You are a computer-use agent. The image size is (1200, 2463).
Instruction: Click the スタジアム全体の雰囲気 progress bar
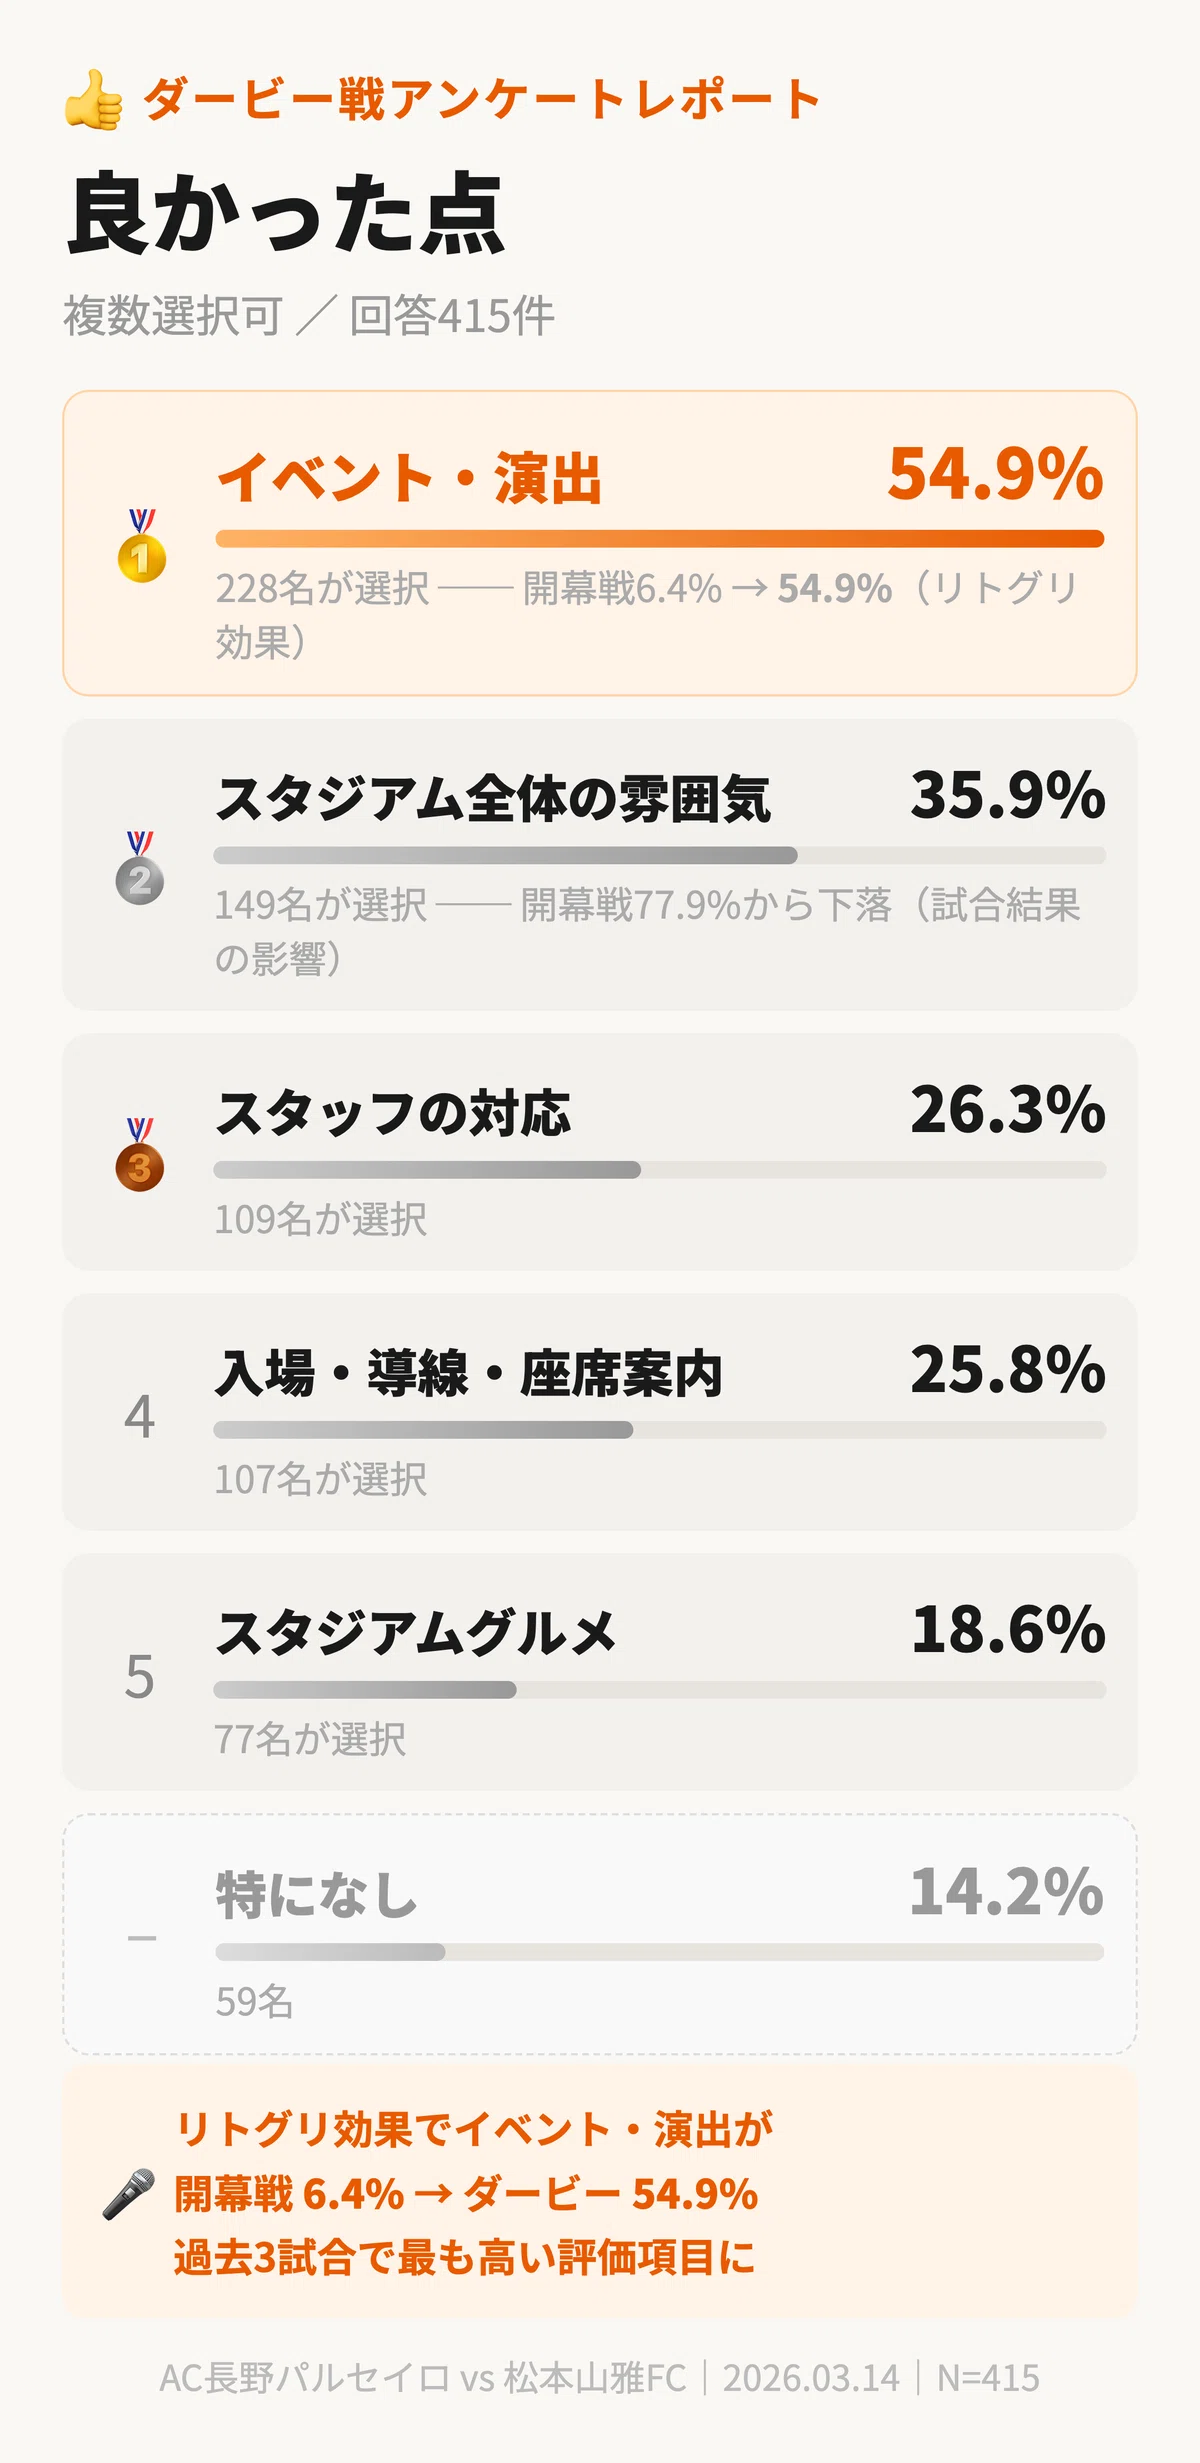(660, 855)
